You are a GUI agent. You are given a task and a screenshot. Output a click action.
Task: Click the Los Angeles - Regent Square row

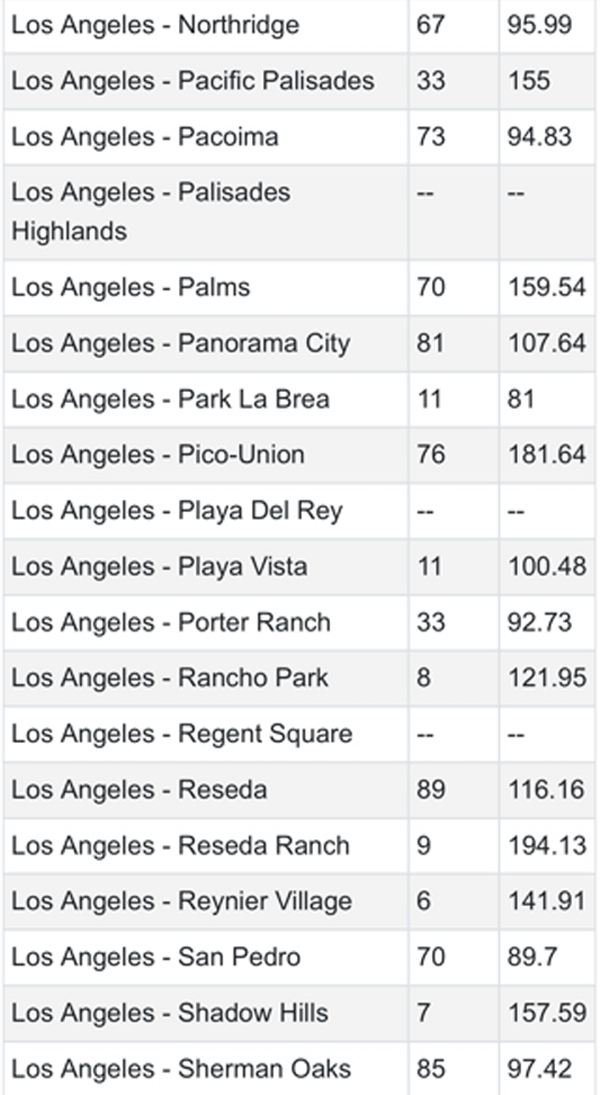point(181,734)
